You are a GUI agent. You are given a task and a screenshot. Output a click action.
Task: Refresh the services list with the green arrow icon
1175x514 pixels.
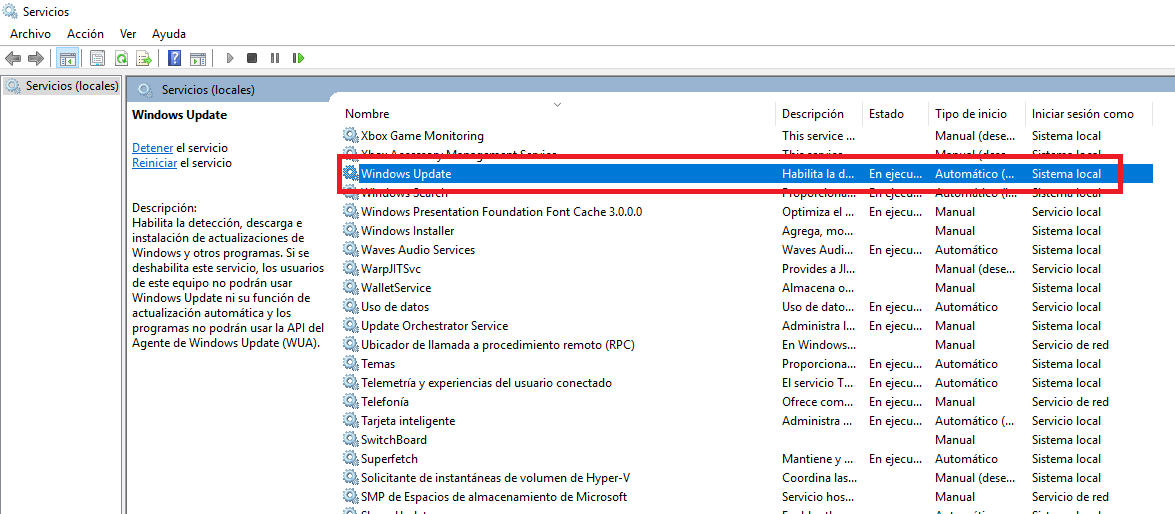(x=121, y=58)
